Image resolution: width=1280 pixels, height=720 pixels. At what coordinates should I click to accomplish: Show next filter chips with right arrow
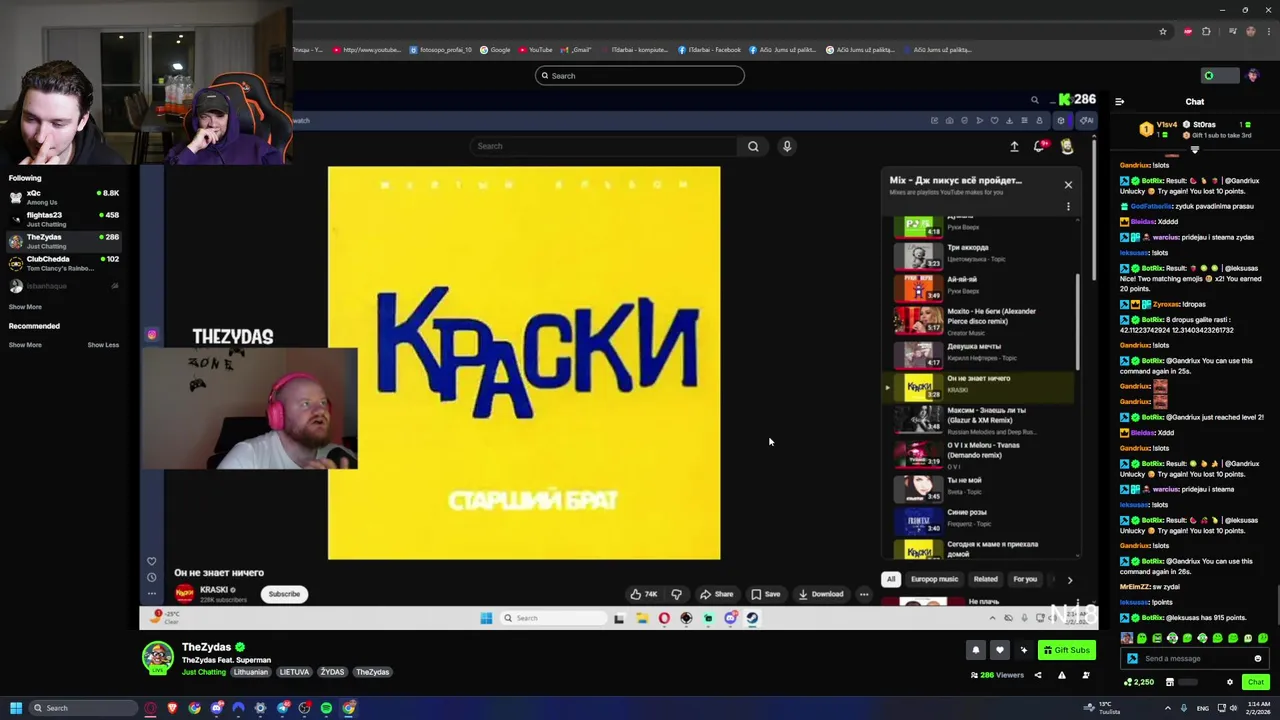point(1069,579)
